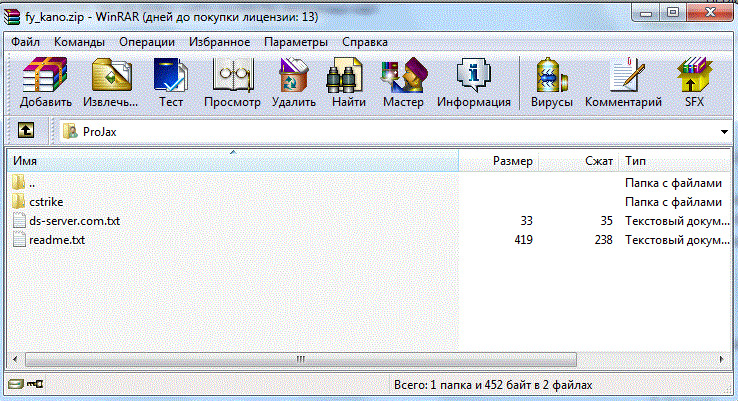Open the Комментарий comment icon
This screenshot has width=738, height=401.
click(626, 75)
